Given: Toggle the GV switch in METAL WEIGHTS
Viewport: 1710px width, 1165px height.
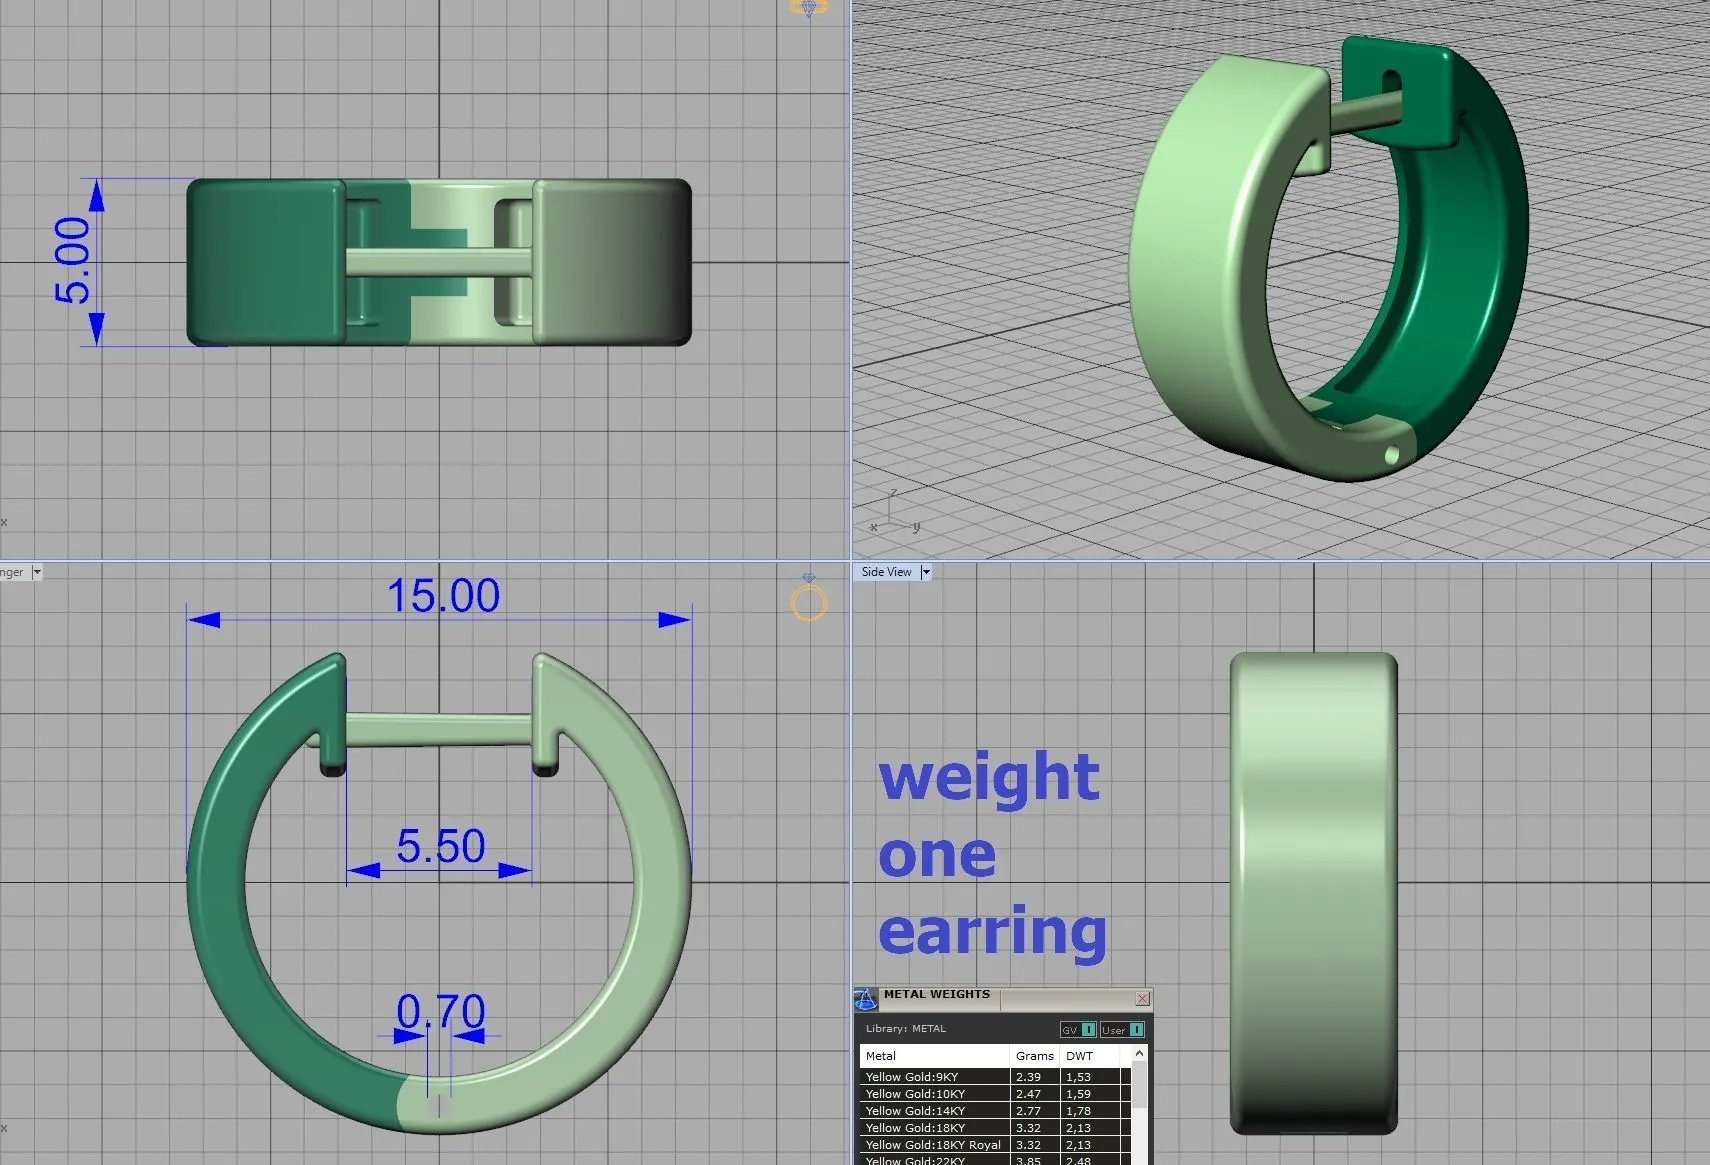Looking at the screenshot, I should [1089, 1031].
